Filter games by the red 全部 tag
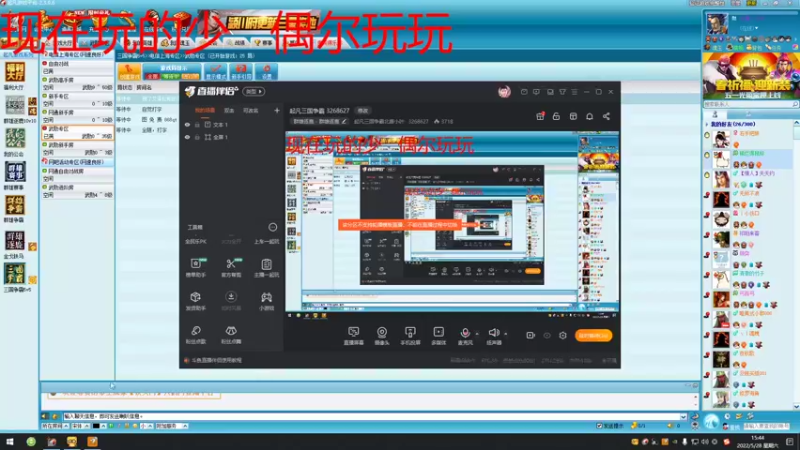Image resolution: width=800 pixels, height=450 pixels. click(152, 77)
